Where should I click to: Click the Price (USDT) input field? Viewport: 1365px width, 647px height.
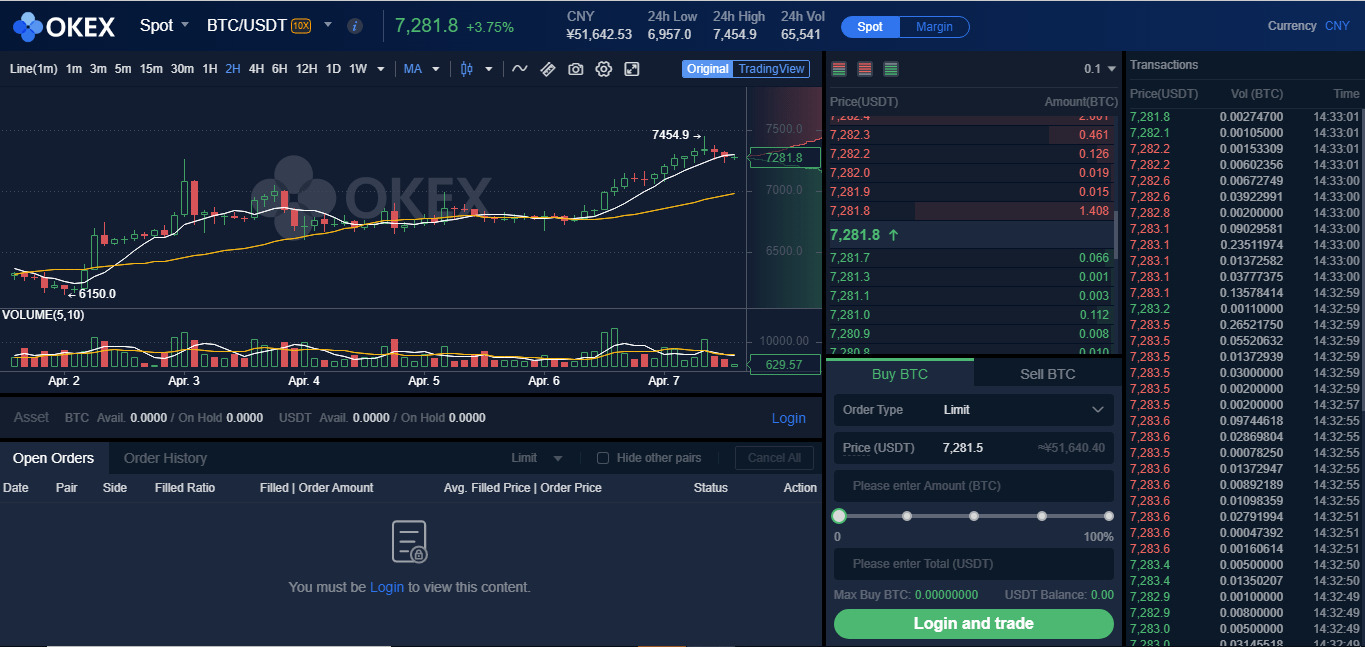[x=973, y=448]
